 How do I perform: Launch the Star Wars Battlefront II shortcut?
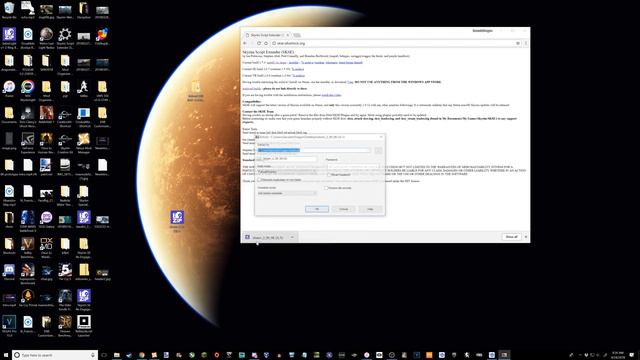tap(28, 220)
